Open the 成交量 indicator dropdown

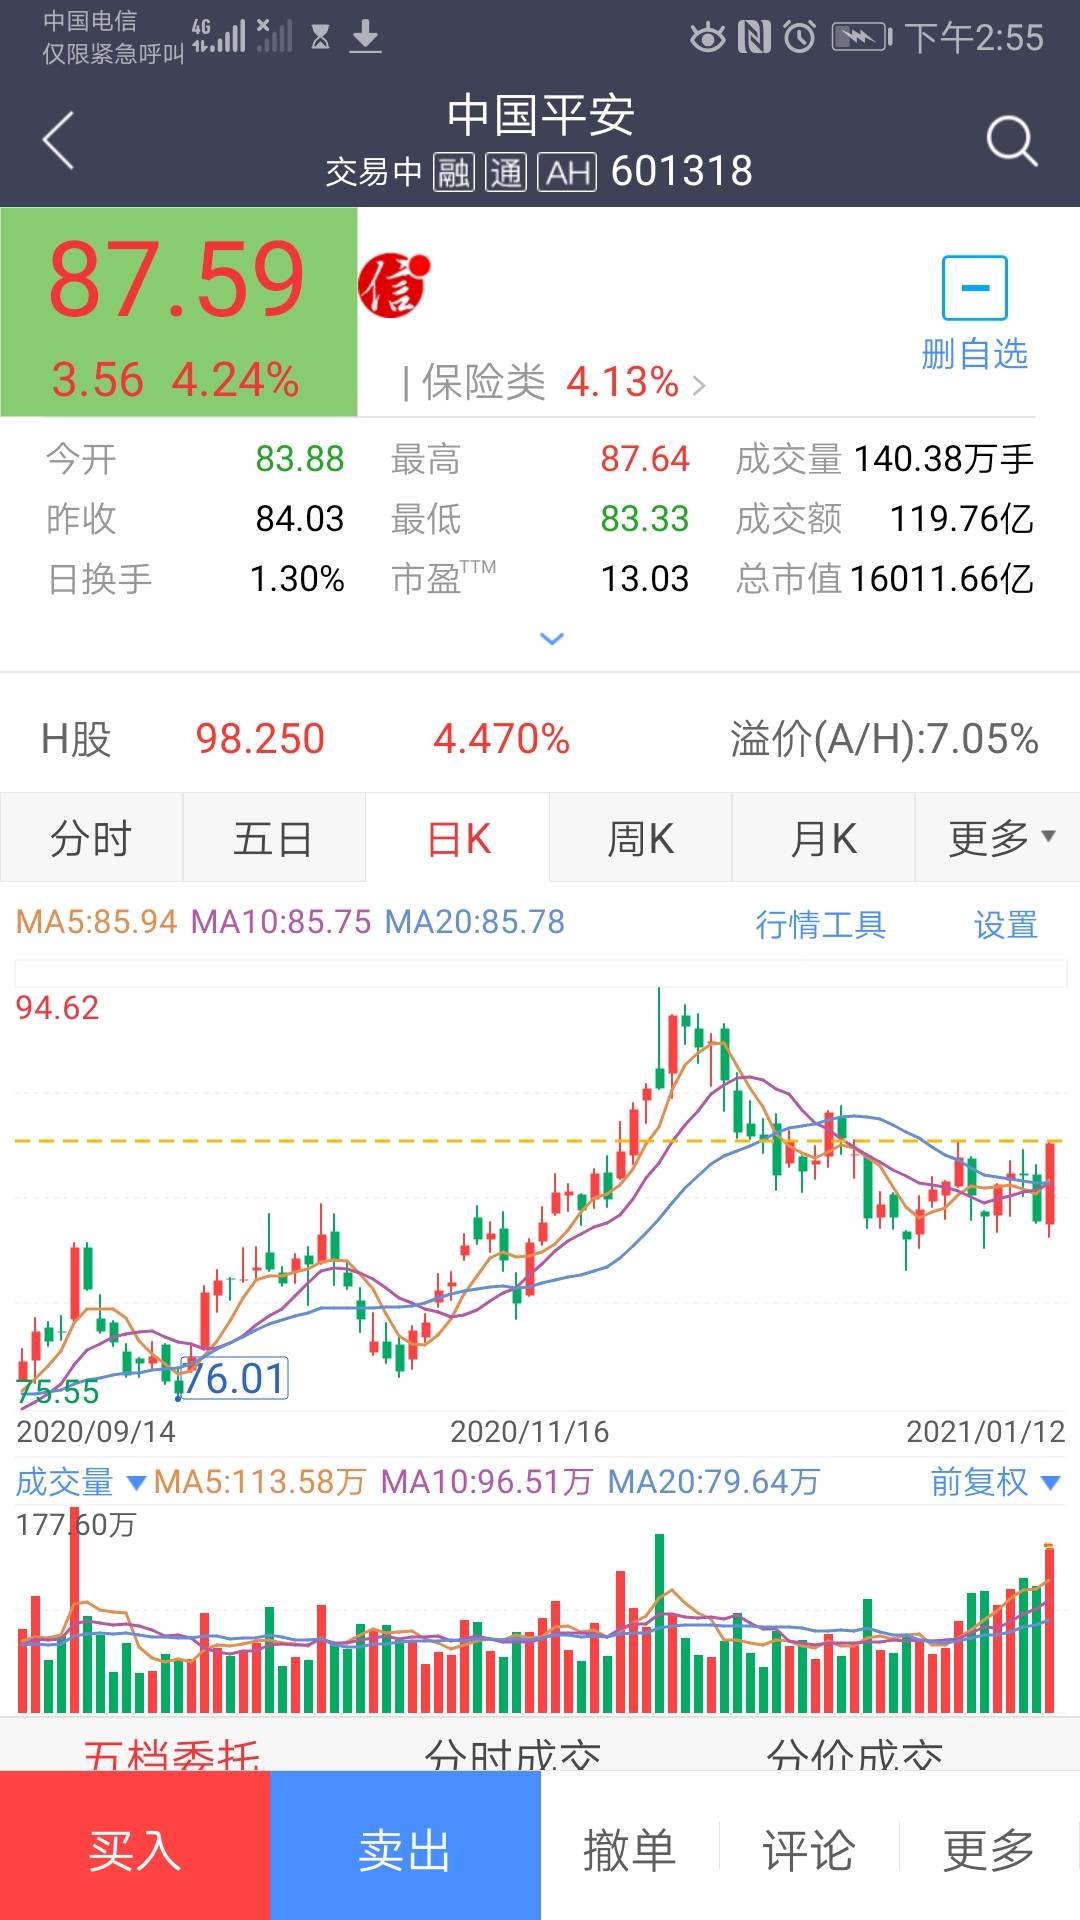[x=80, y=1481]
